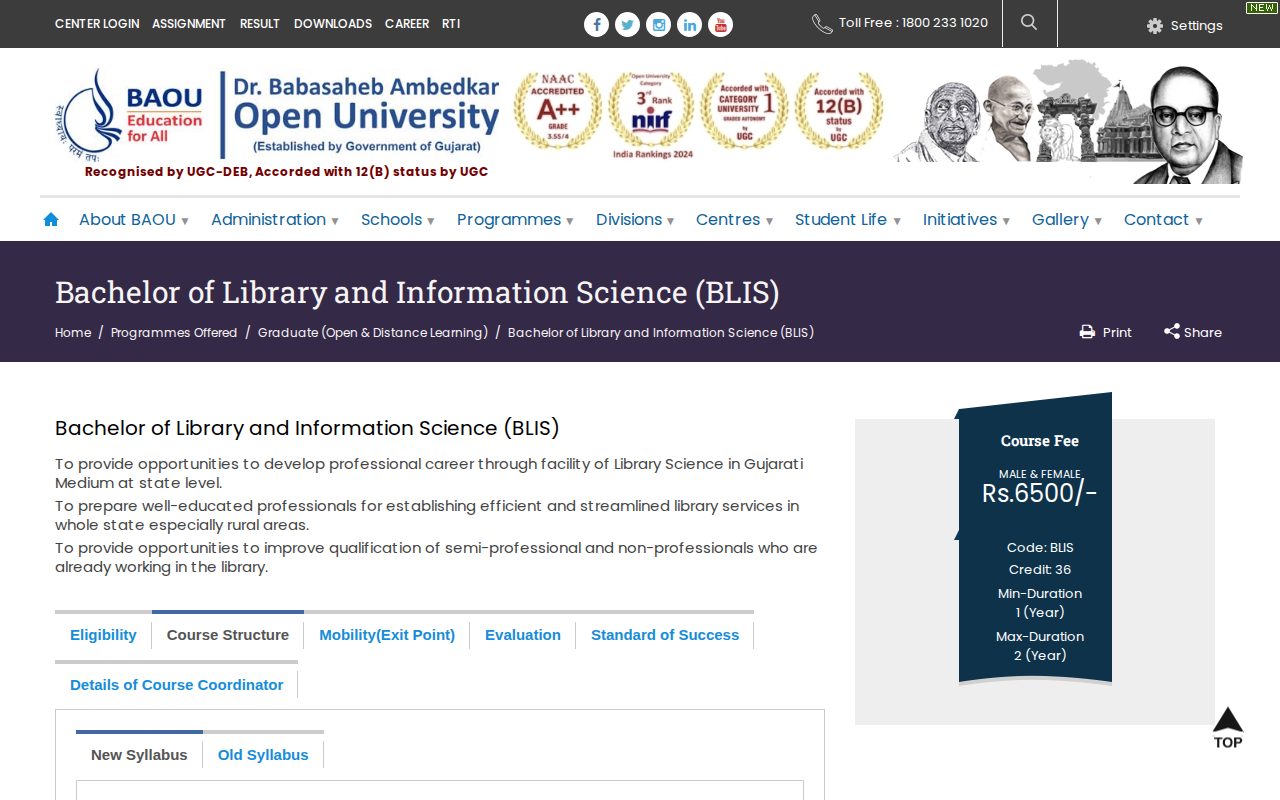Click the leaders portrait banner image

click(1067, 122)
